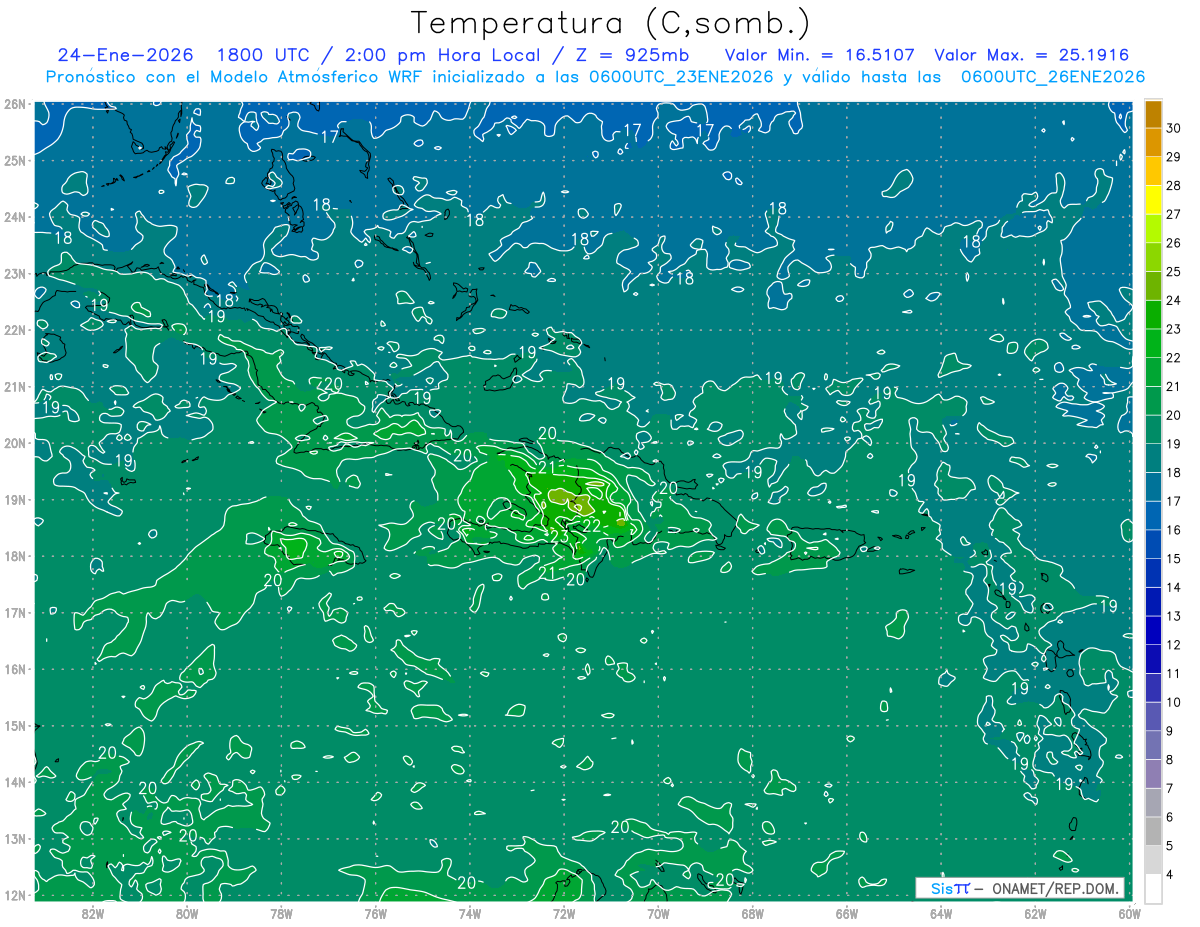Click 'Valor Min. = 16.5107' text

(819, 55)
